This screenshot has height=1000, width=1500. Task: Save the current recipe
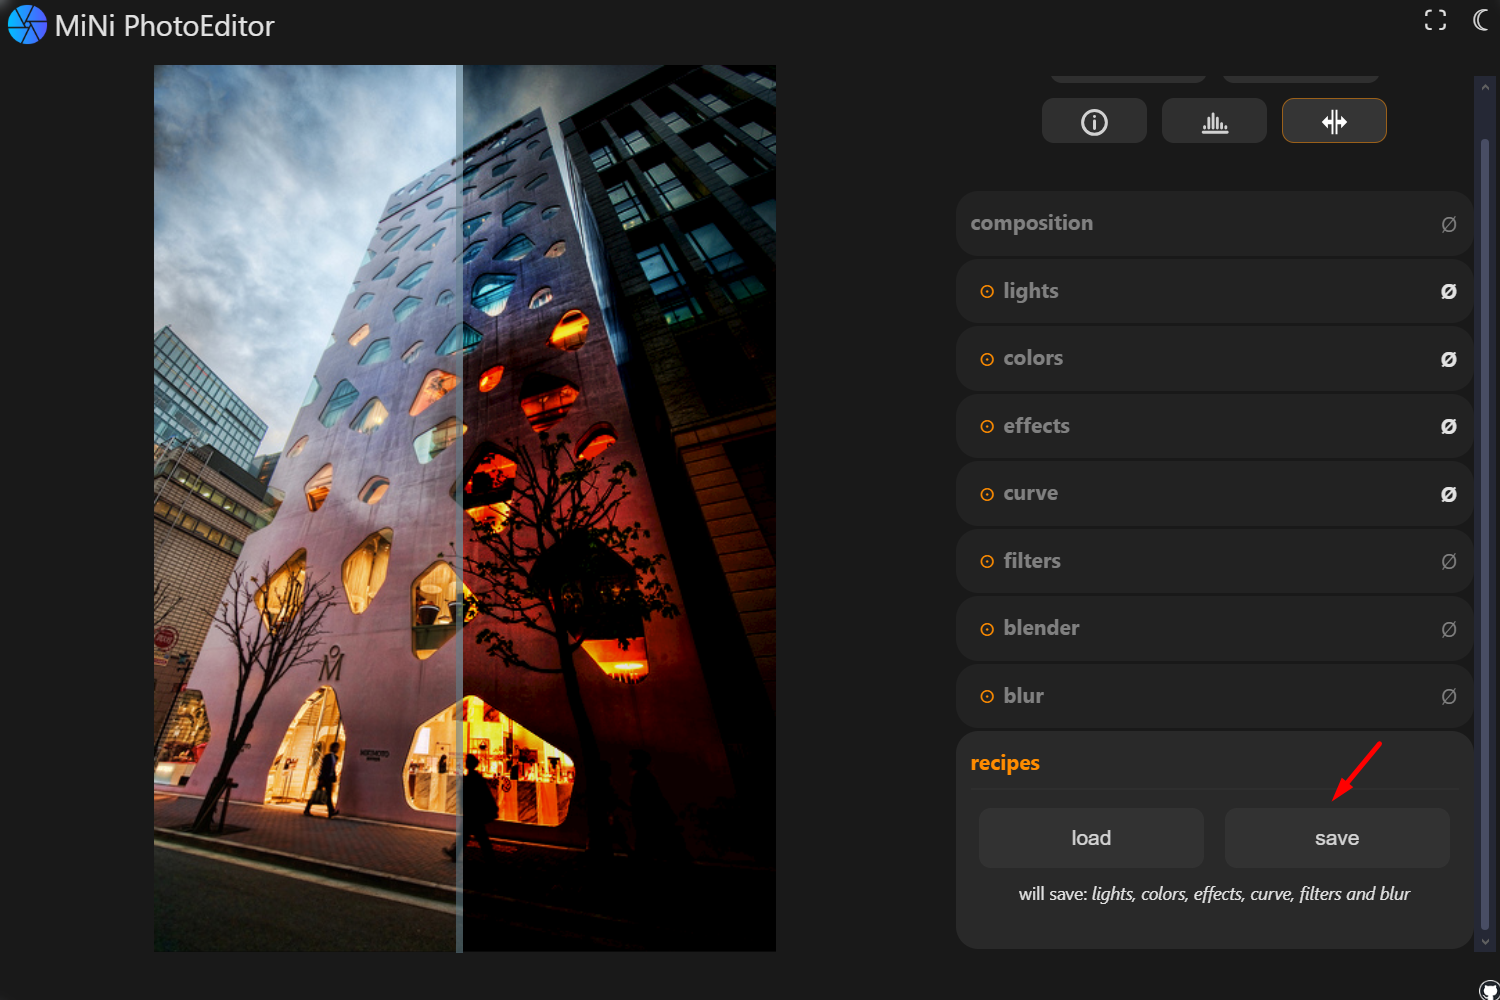coord(1337,838)
